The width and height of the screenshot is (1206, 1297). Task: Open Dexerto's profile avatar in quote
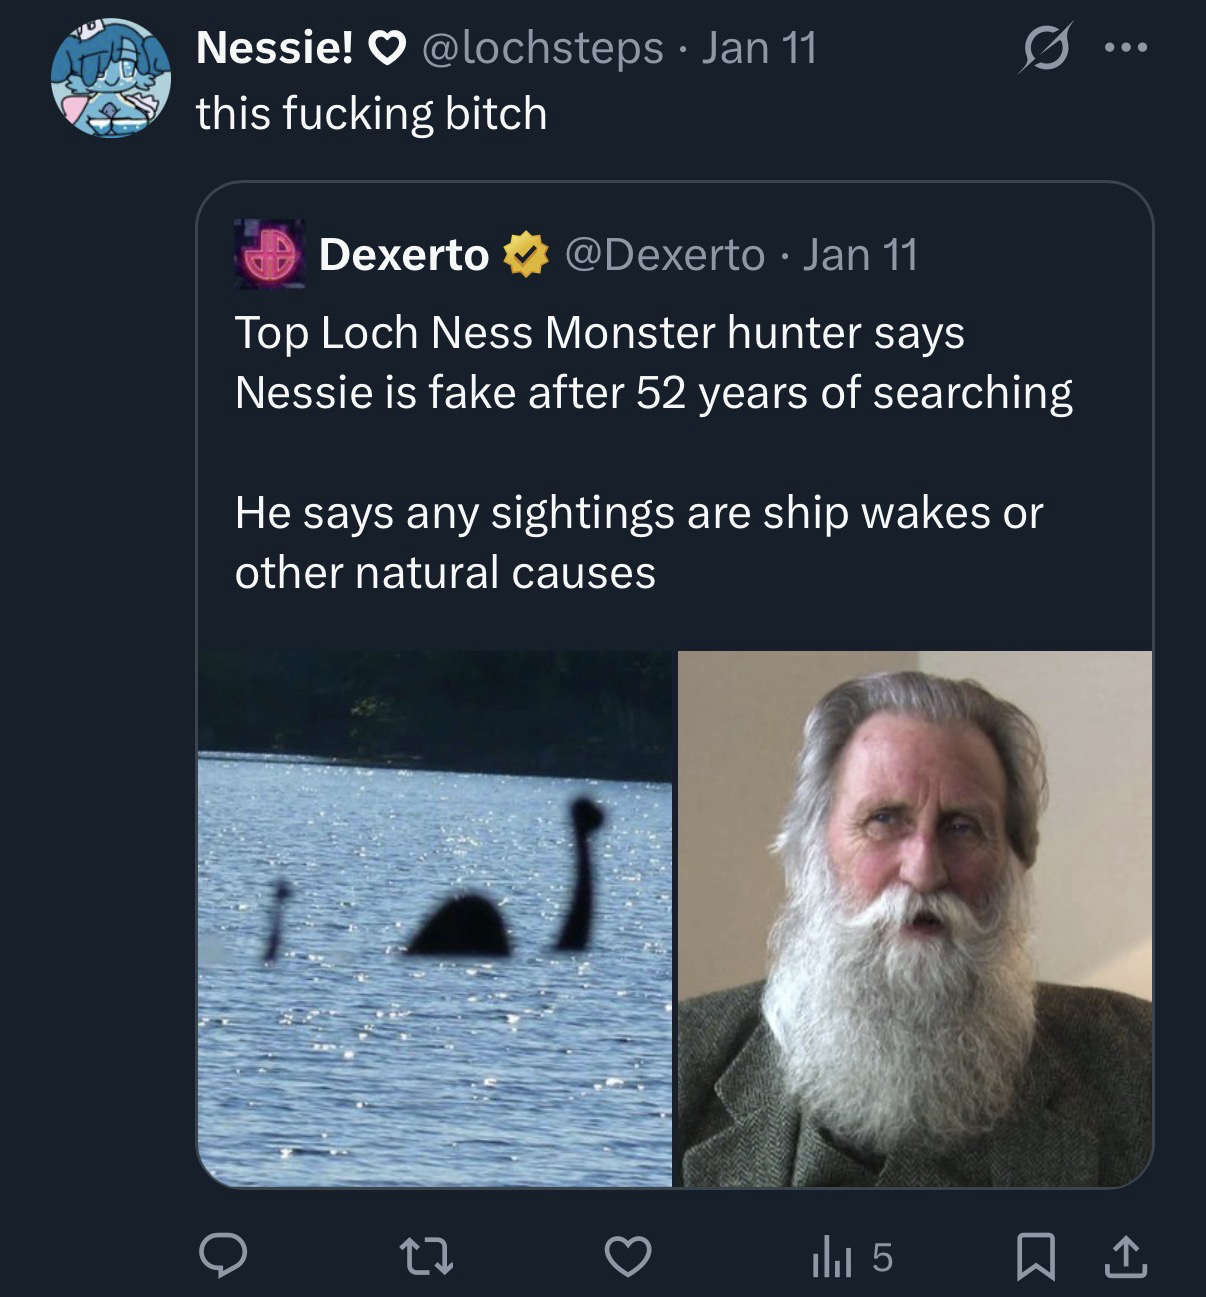click(270, 254)
